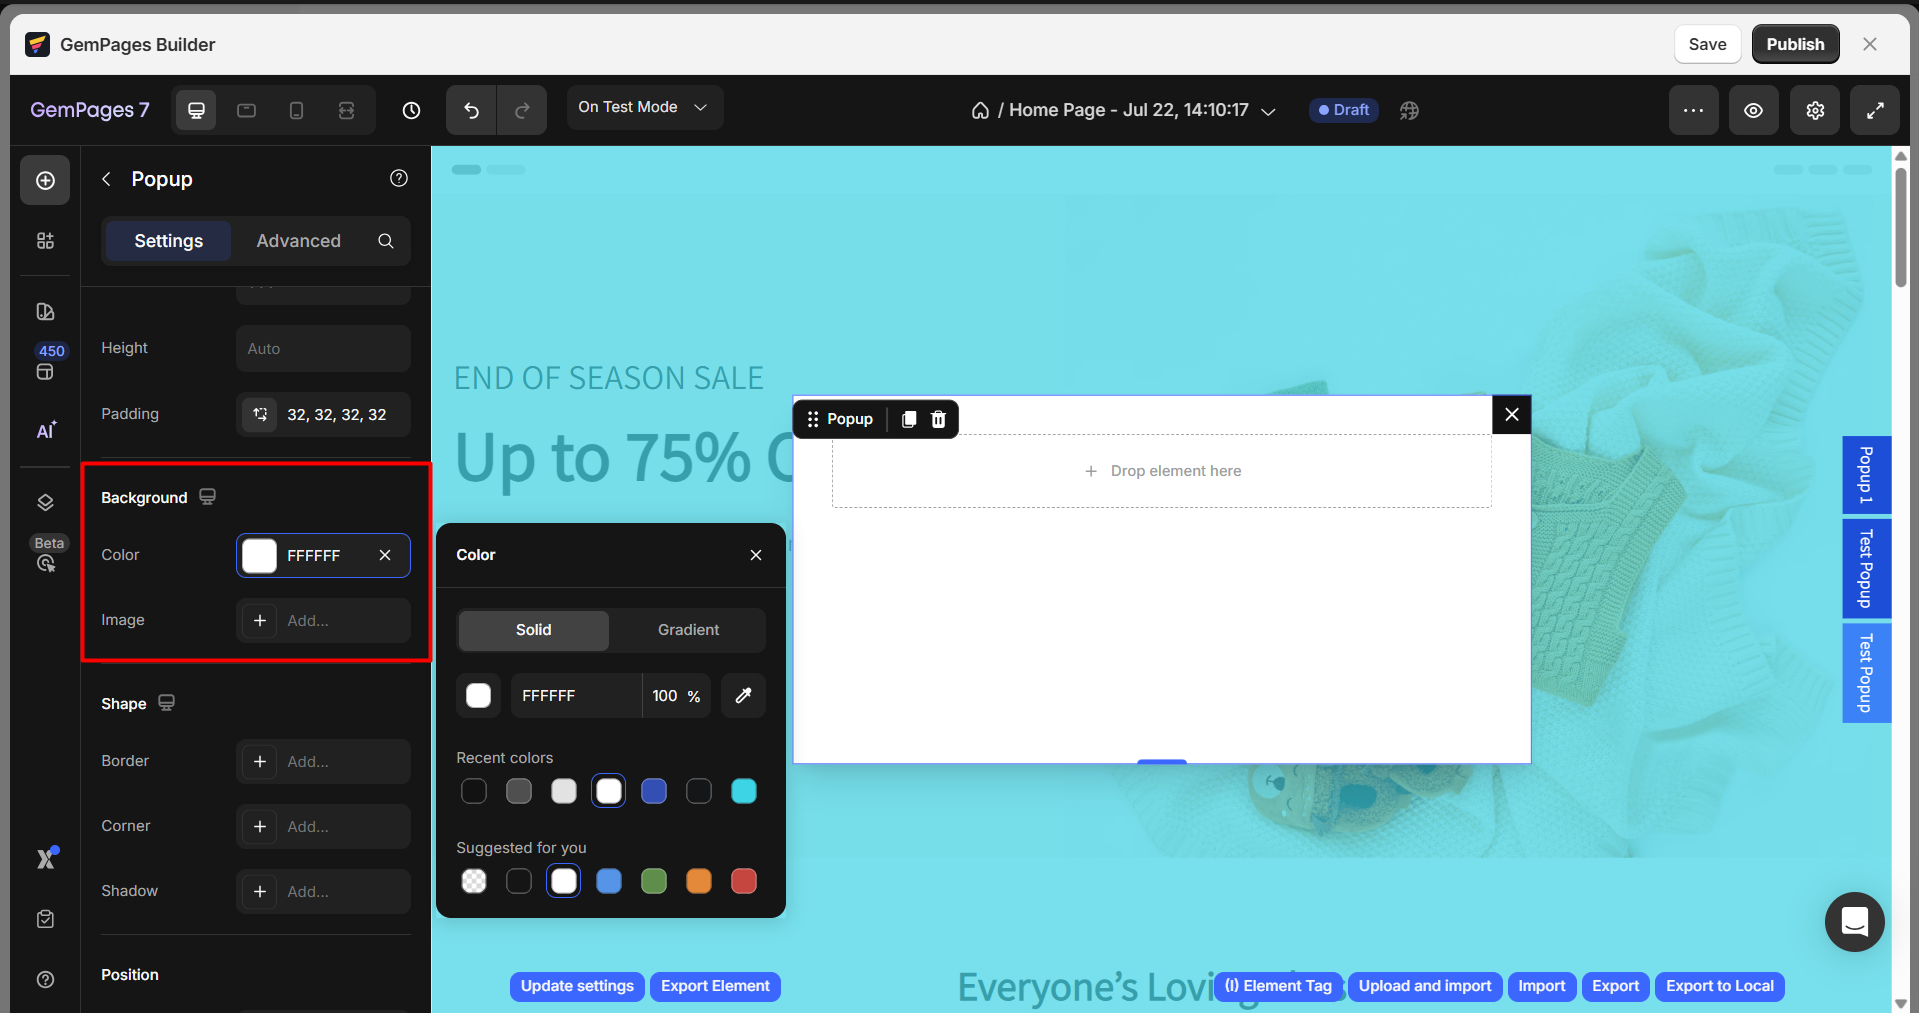Clear the FFFFFF background color
This screenshot has height=1013, width=1919.
[385, 555]
